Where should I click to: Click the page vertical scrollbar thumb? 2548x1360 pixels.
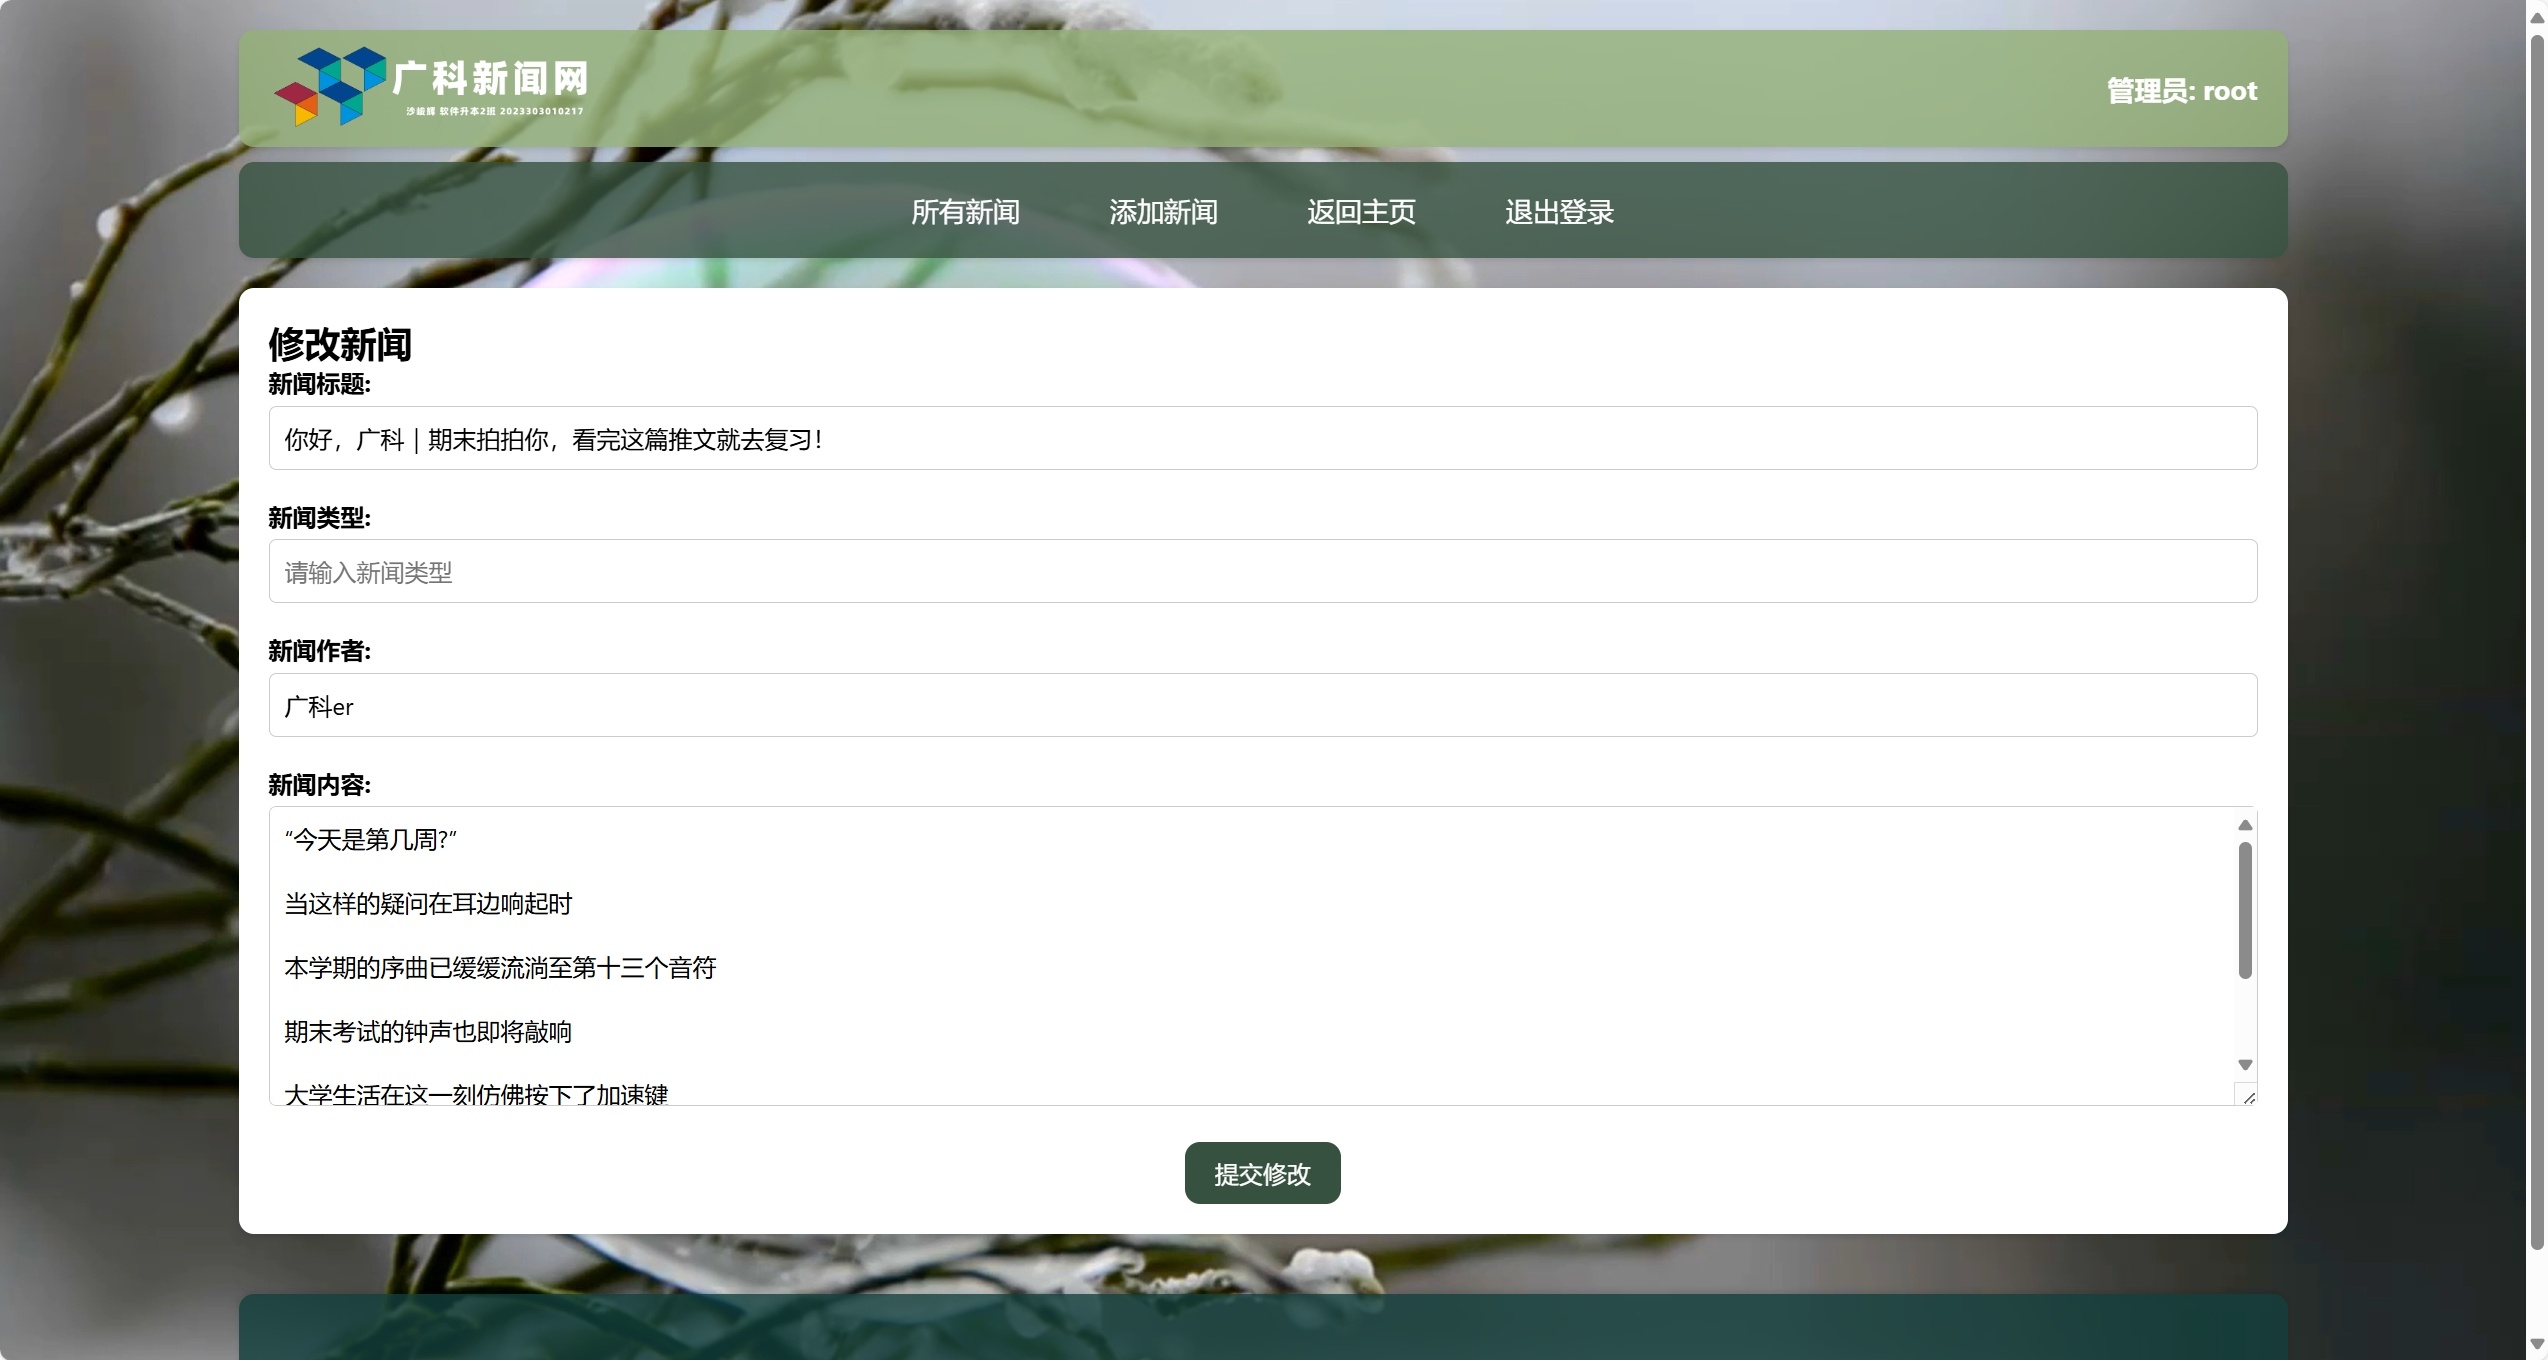(x=2537, y=640)
